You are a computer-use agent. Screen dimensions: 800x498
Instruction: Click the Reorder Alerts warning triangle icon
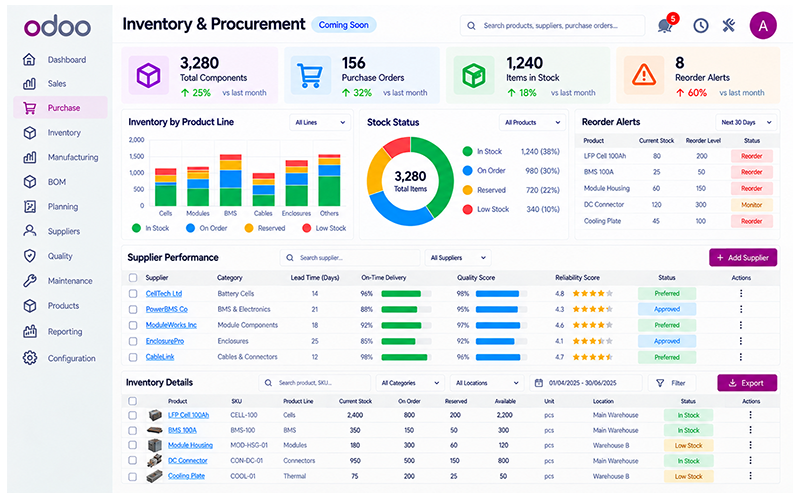(x=644, y=76)
